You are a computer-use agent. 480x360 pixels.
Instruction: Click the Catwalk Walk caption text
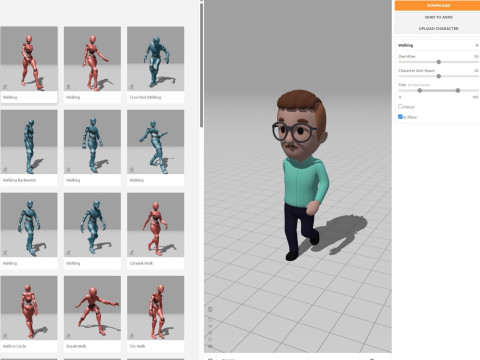pyautogui.click(x=141, y=263)
